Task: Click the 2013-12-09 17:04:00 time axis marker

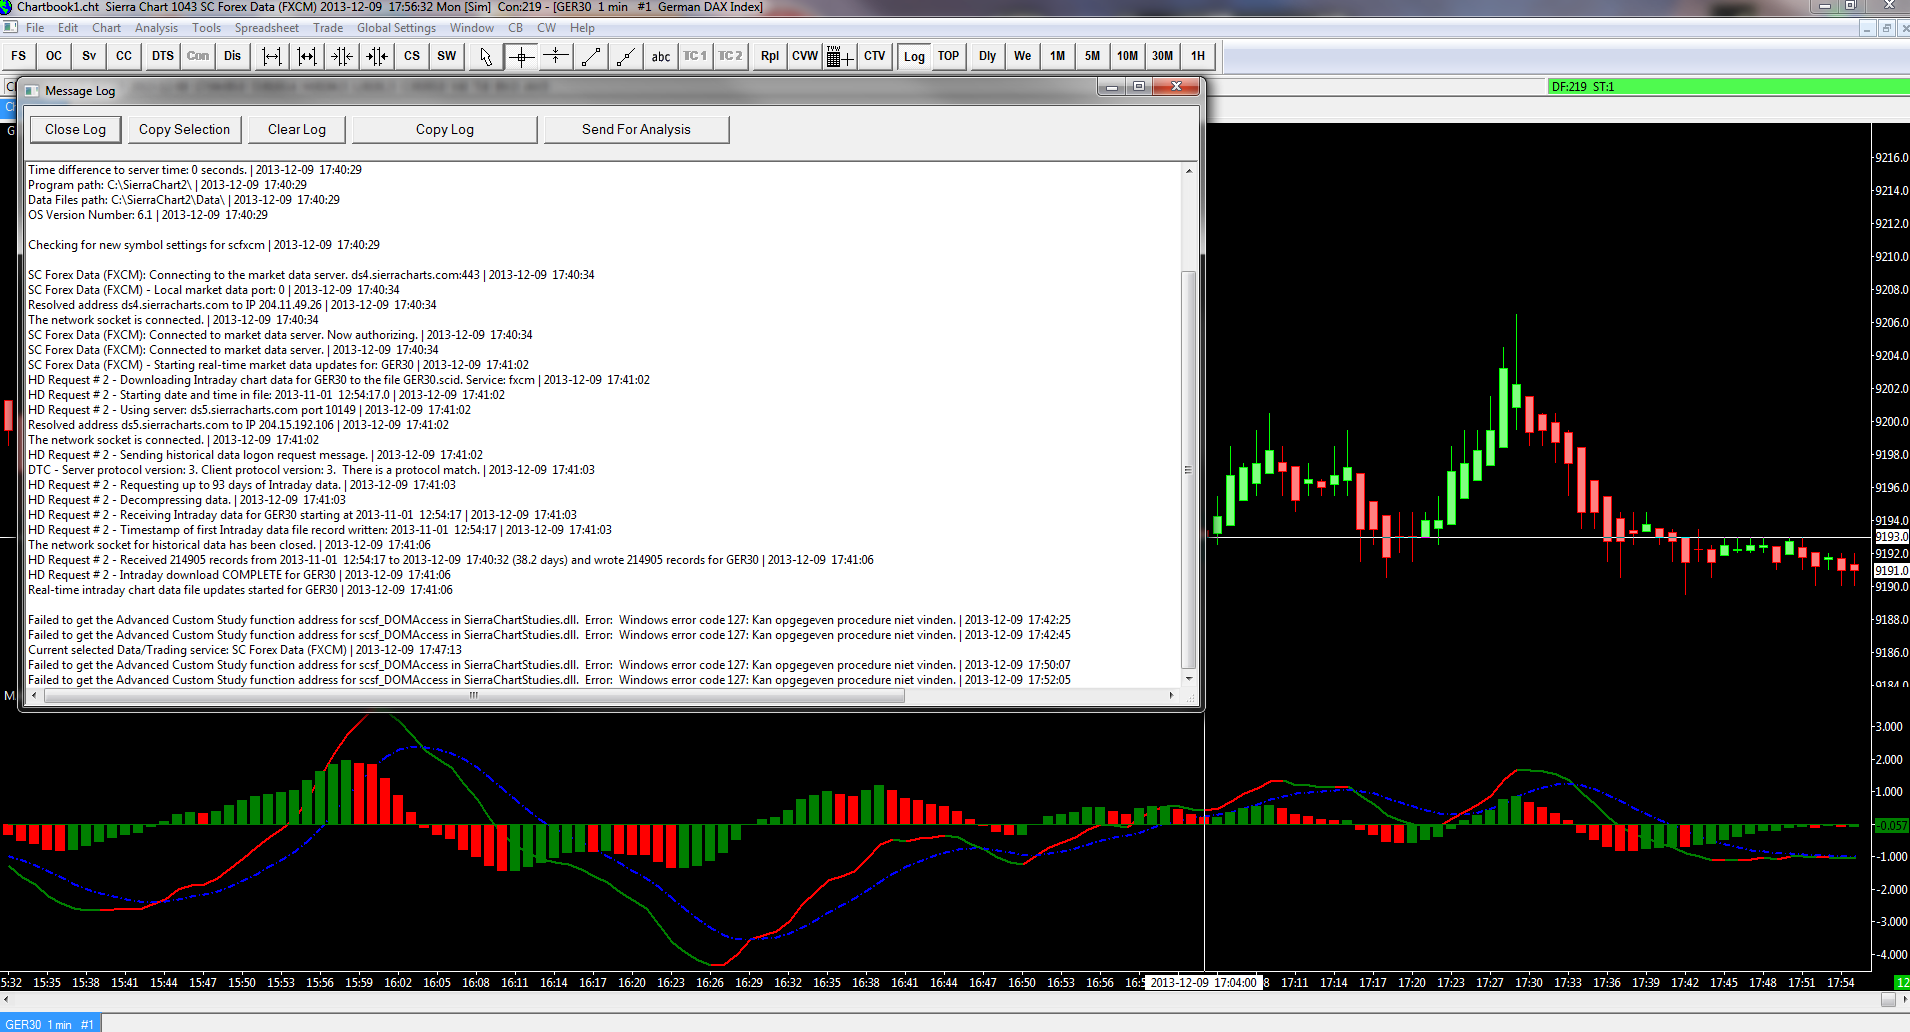Action: (x=1202, y=983)
